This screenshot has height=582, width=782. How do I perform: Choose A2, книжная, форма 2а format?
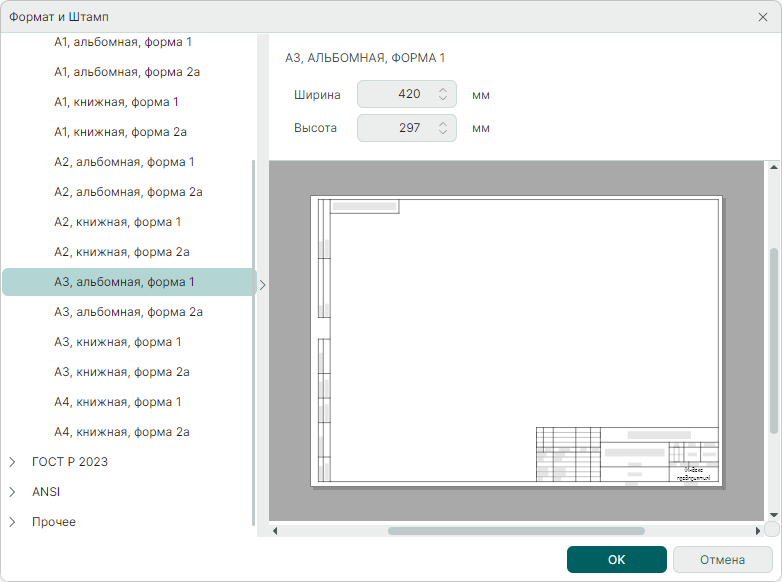tap(121, 252)
